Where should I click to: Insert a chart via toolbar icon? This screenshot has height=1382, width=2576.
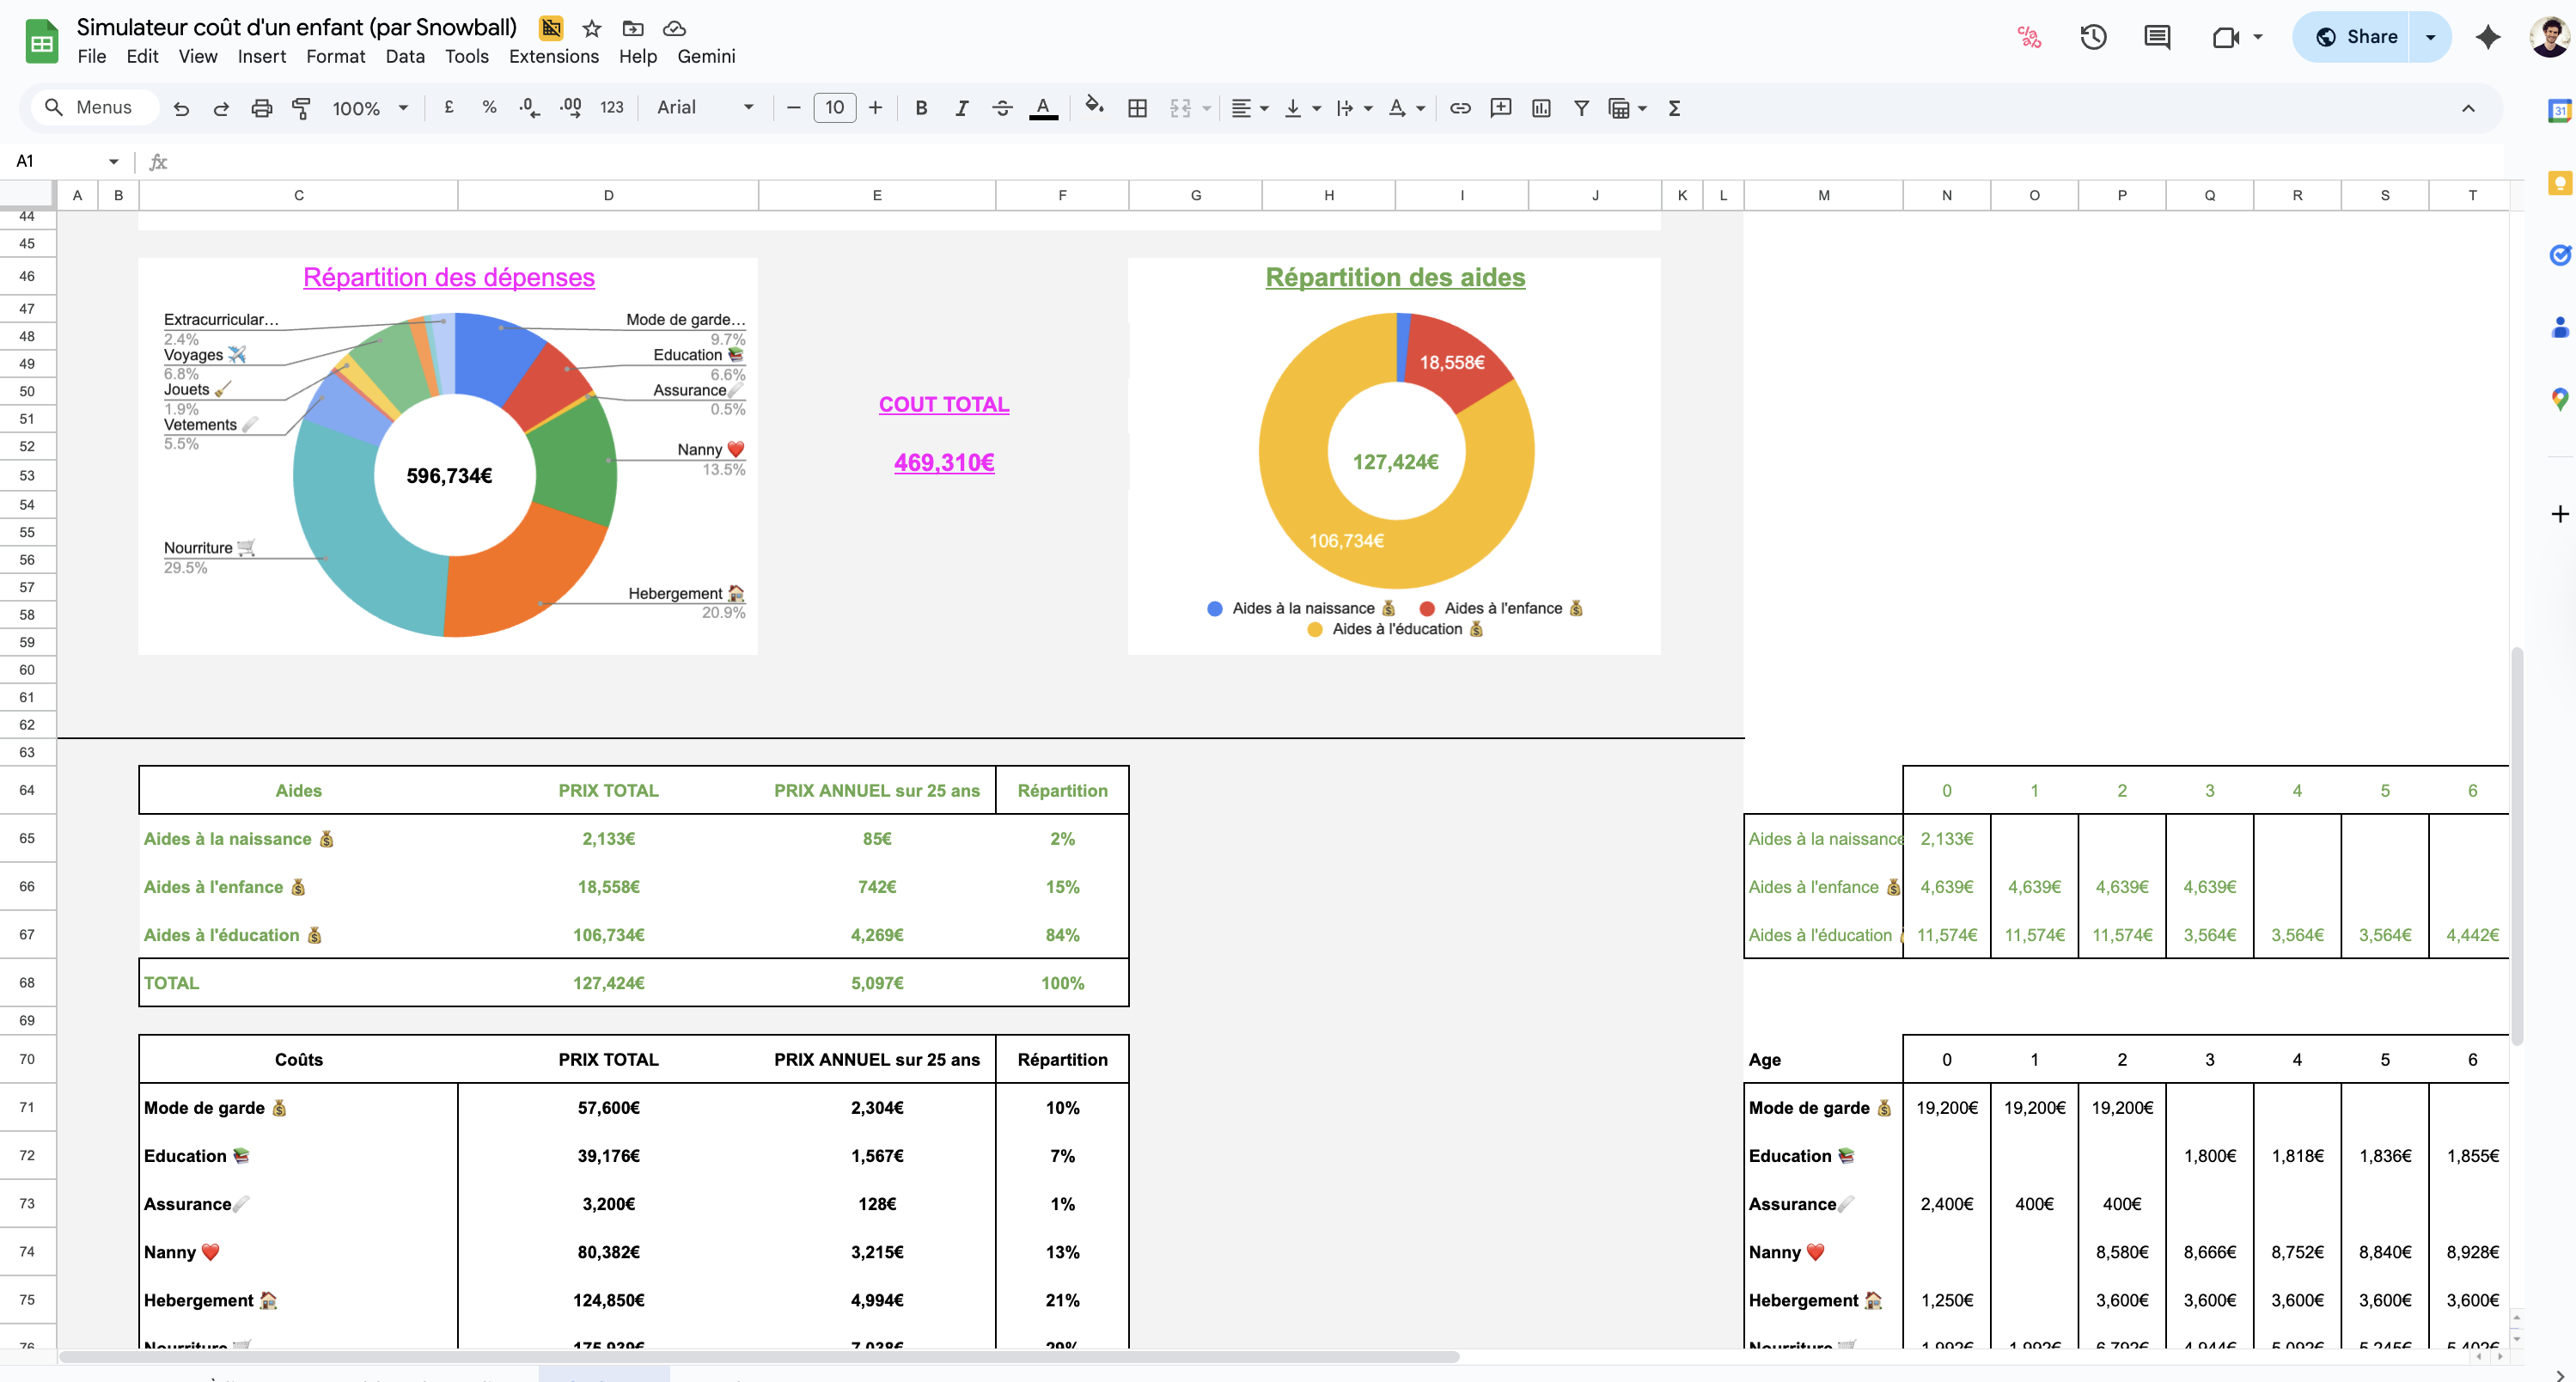(x=1541, y=108)
